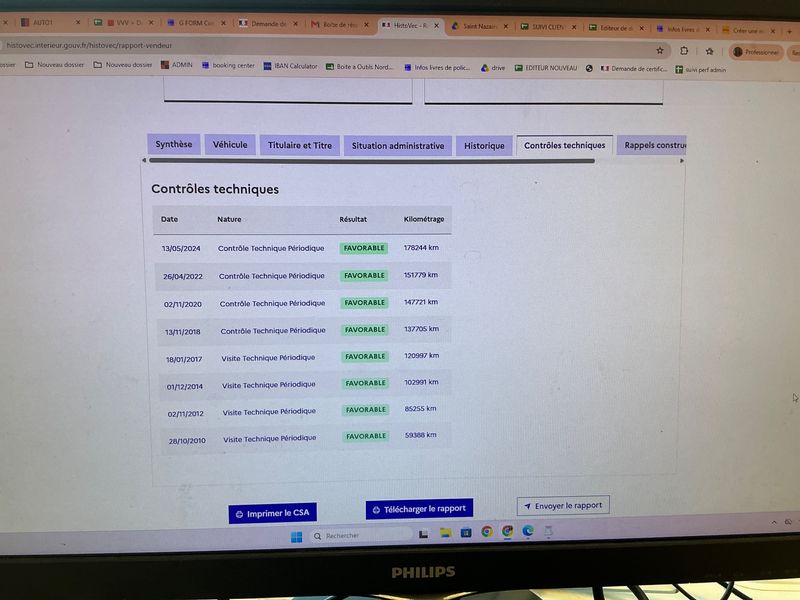The height and width of the screenshot is (600, 800).
Task: Open the browser extensions puzzle icon
Action: tap(684, 51)
